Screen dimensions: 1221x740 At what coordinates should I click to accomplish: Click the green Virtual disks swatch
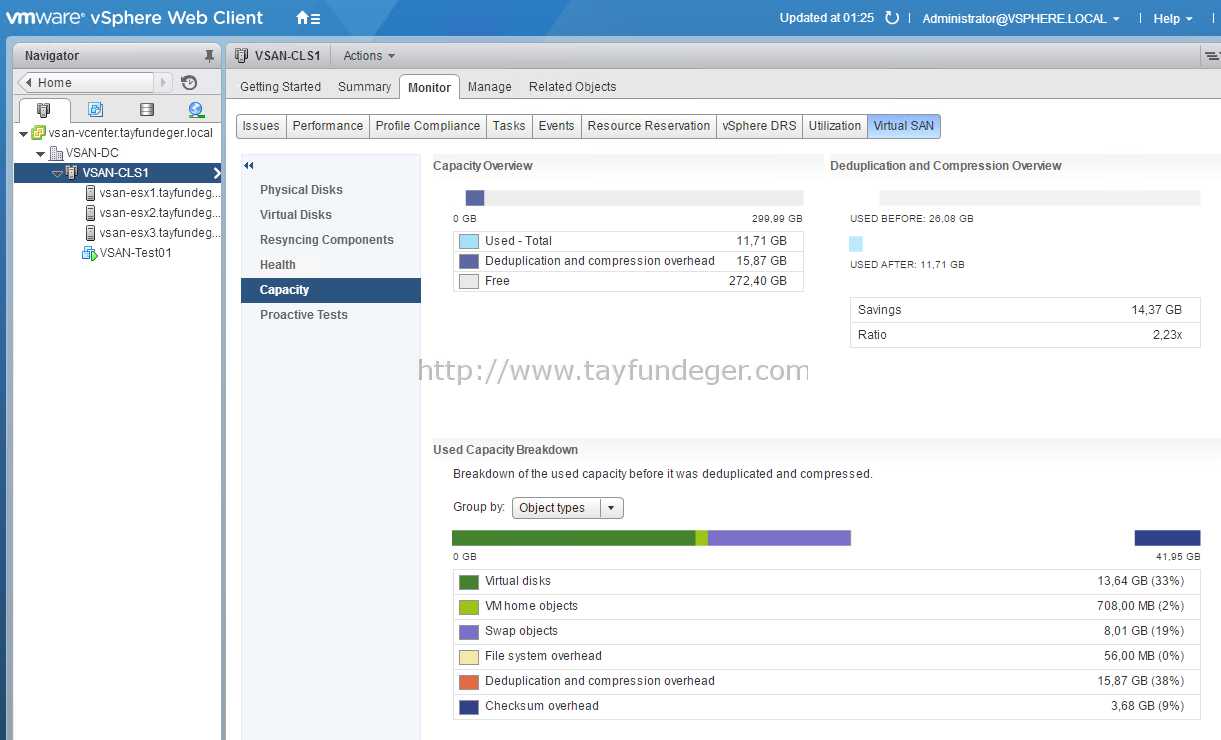pyautogui.click(x=469, y=581)
